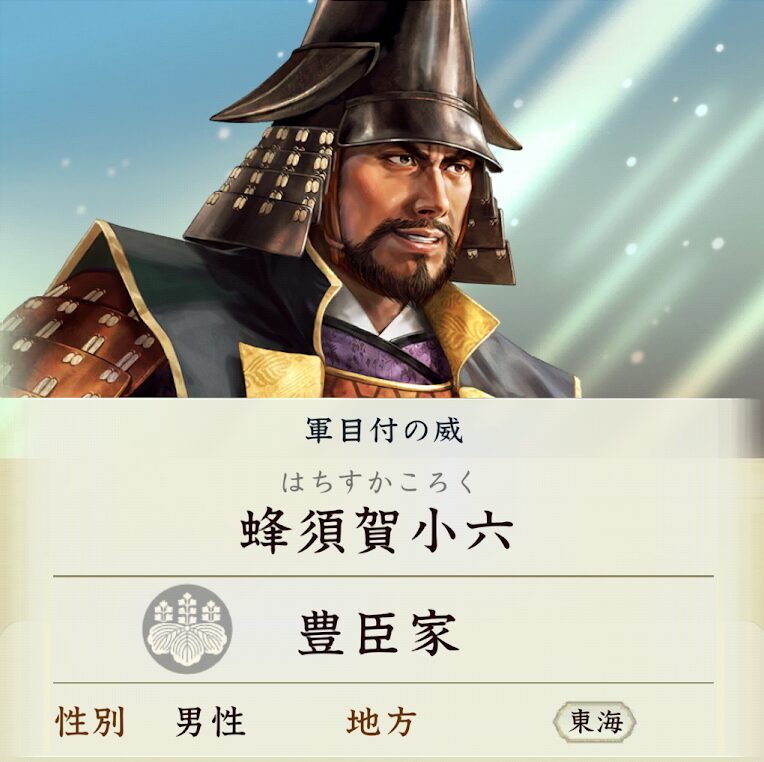Tap the 東海 region badge
The image size is (764, 762).
click(x=594, y=722)
